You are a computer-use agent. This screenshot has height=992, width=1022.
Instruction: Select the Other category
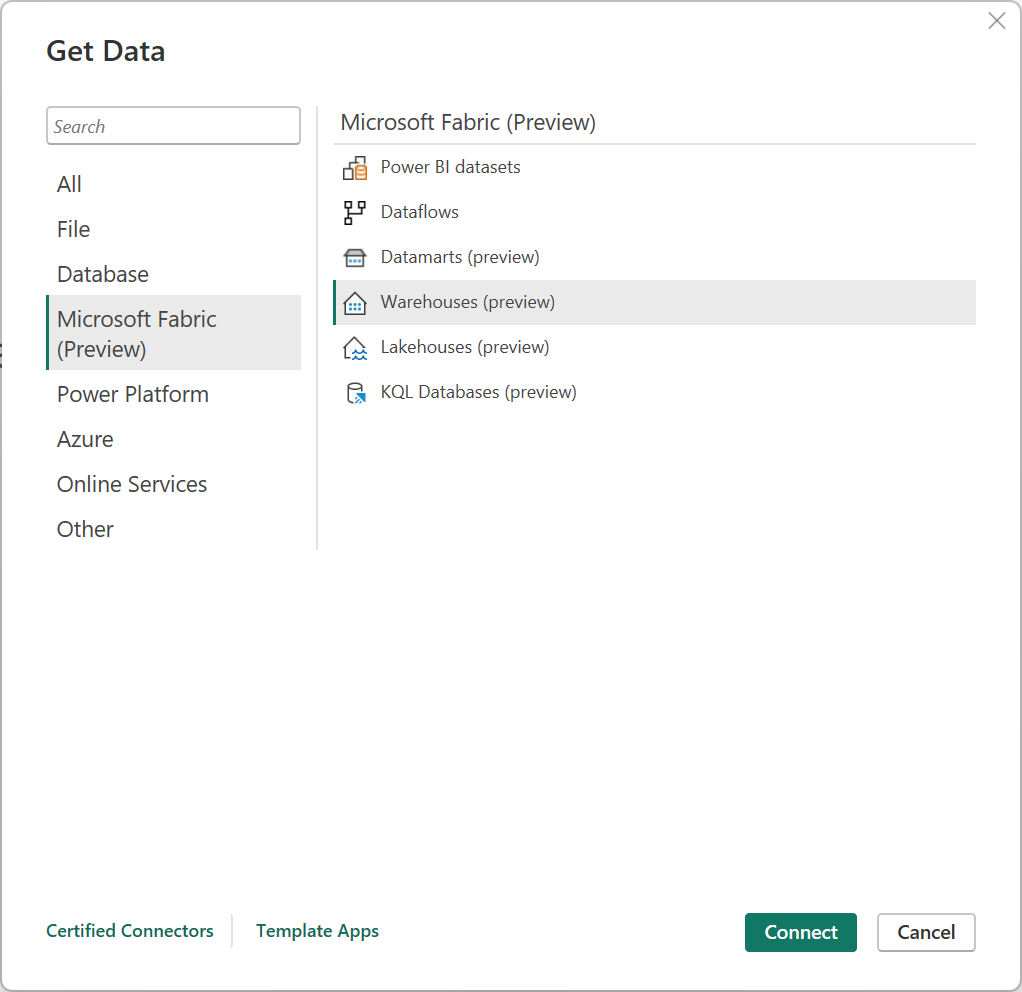tap(84, 529)
